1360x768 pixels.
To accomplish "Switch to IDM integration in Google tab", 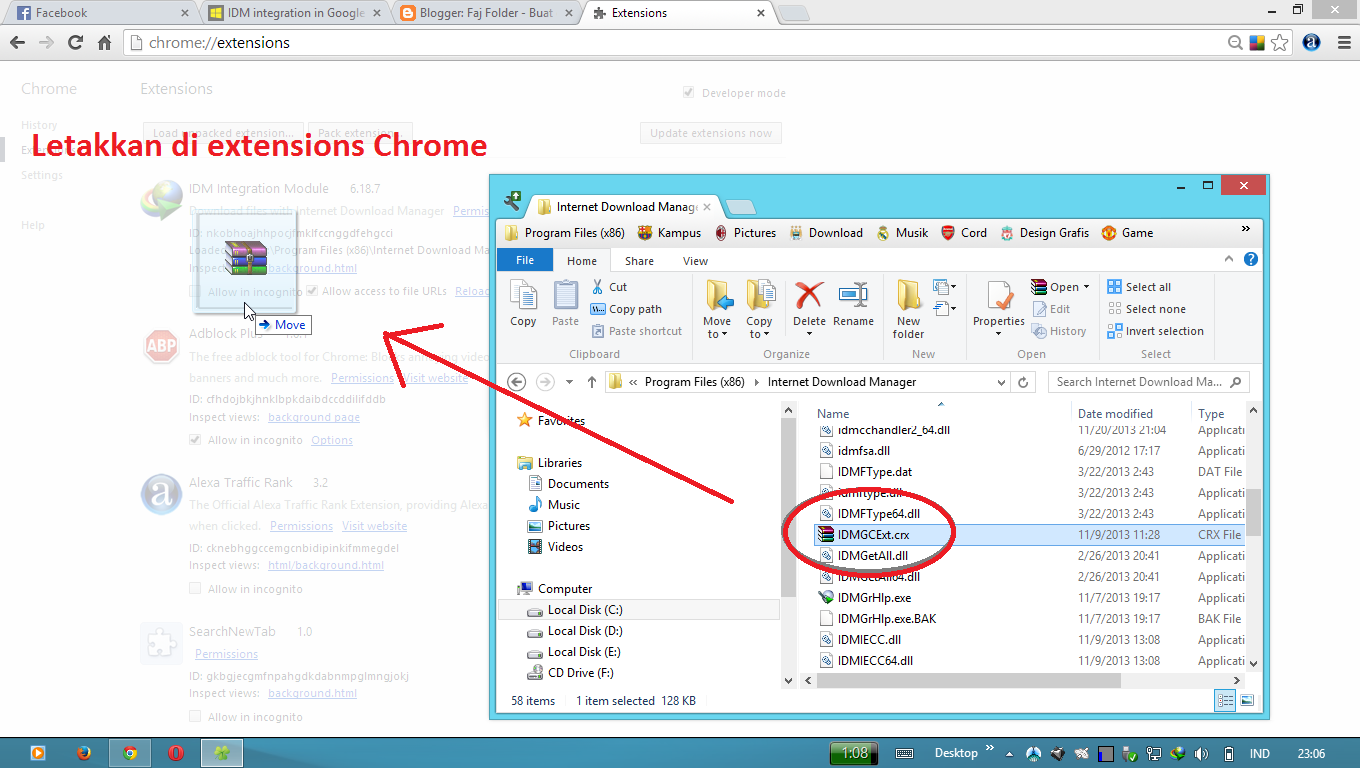I will 295,13.
